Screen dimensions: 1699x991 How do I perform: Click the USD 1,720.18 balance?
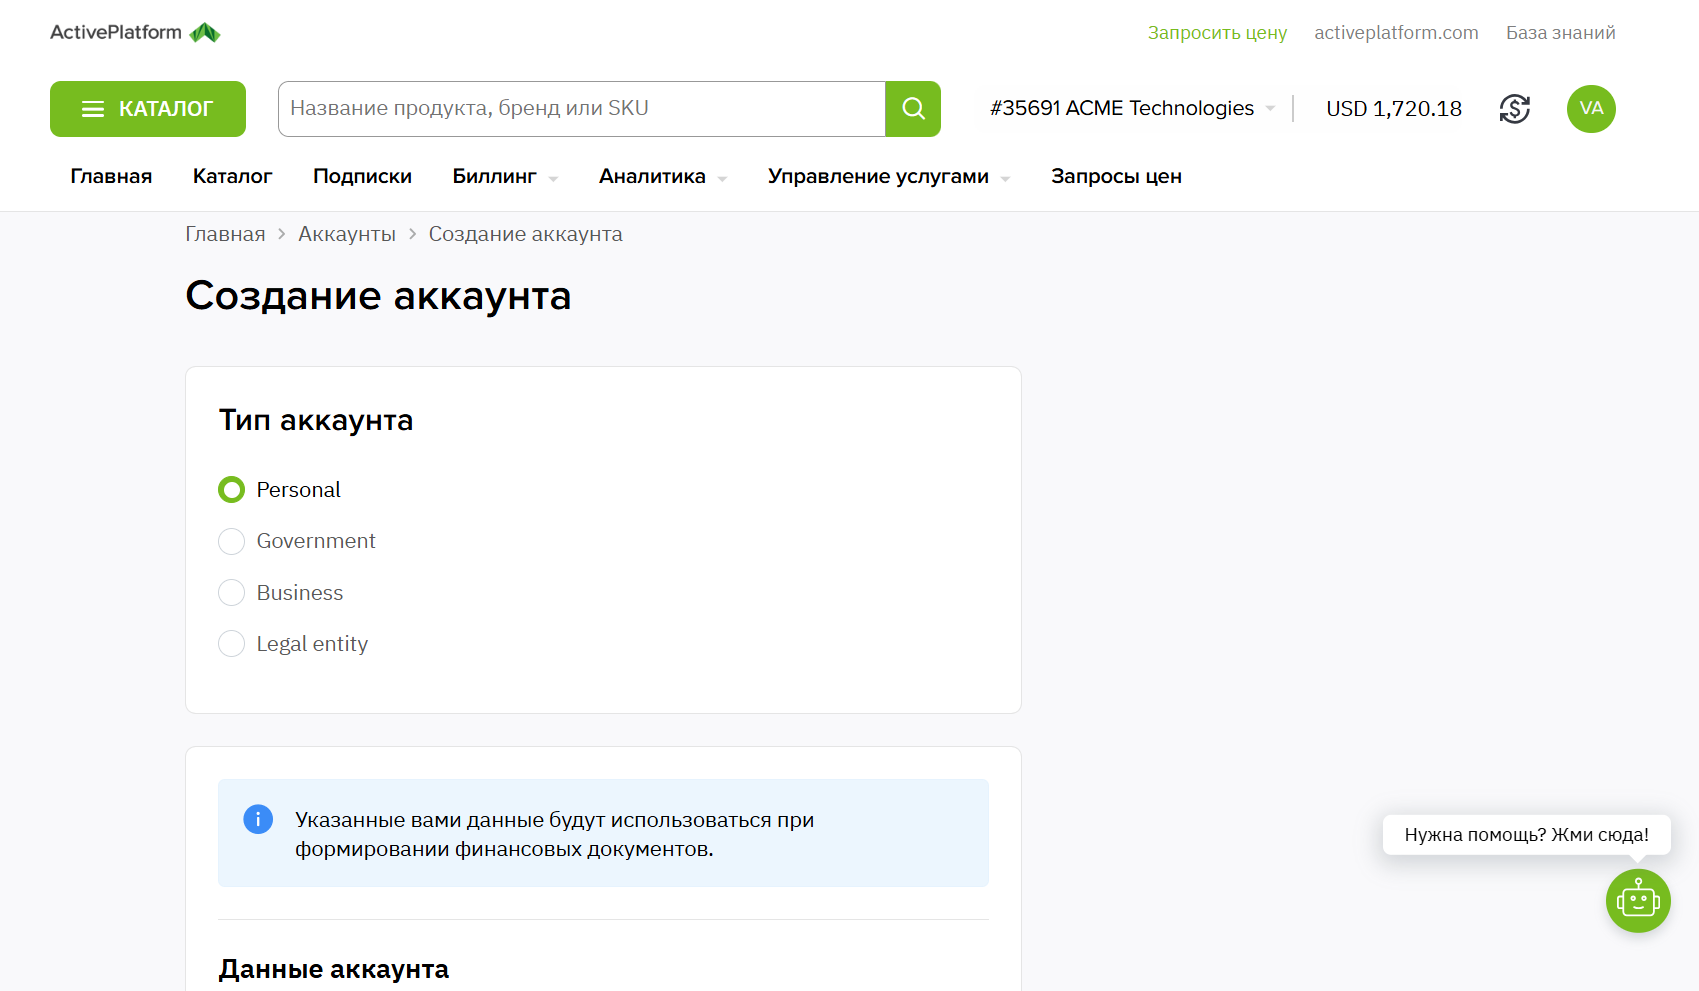(x=1394, y=109)
